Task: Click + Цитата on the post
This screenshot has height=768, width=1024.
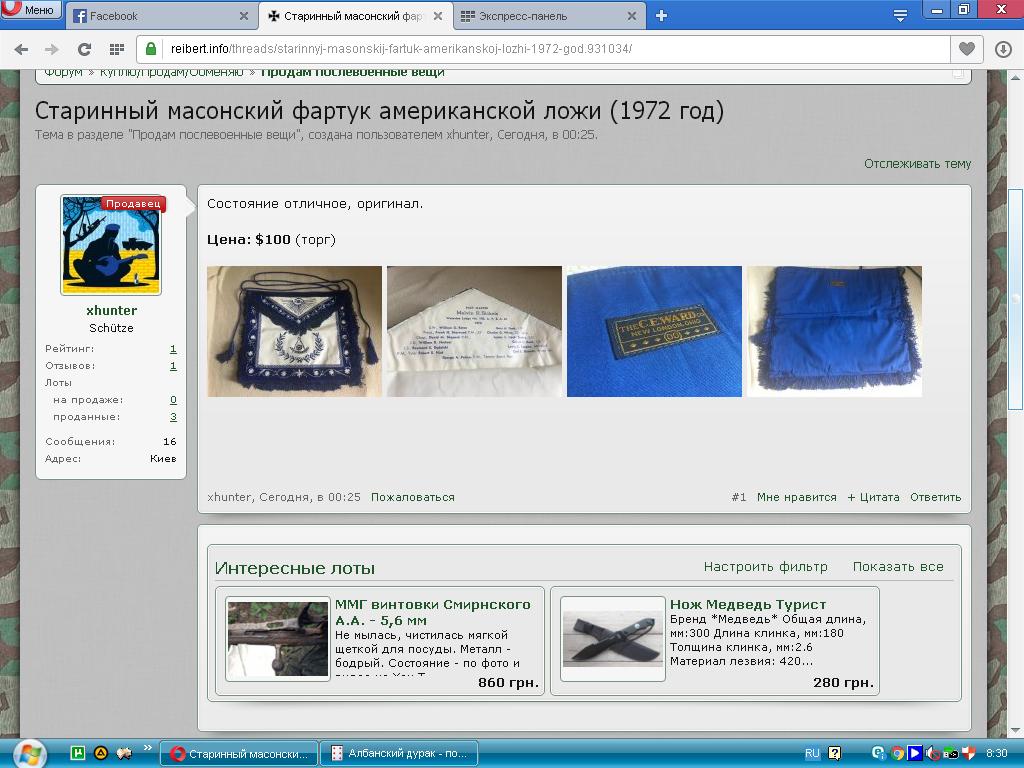Action: pos(873,497)
